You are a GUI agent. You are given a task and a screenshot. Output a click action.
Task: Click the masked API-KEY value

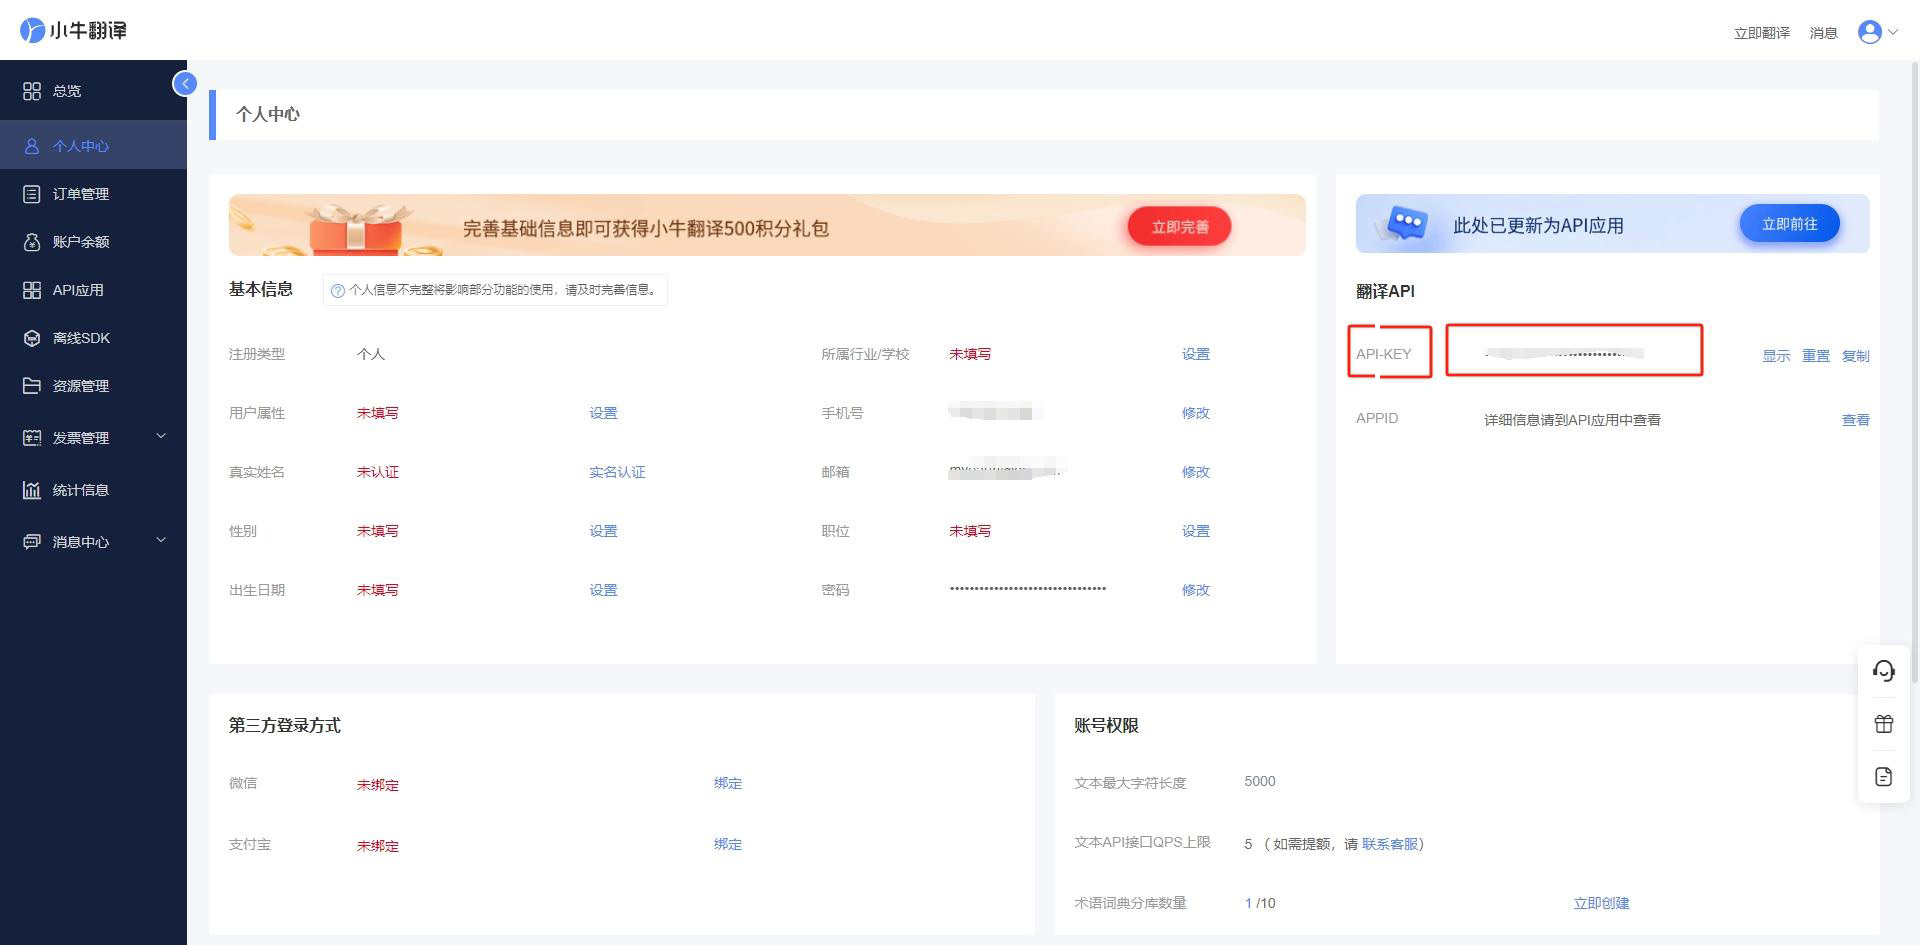(1565, 353)
